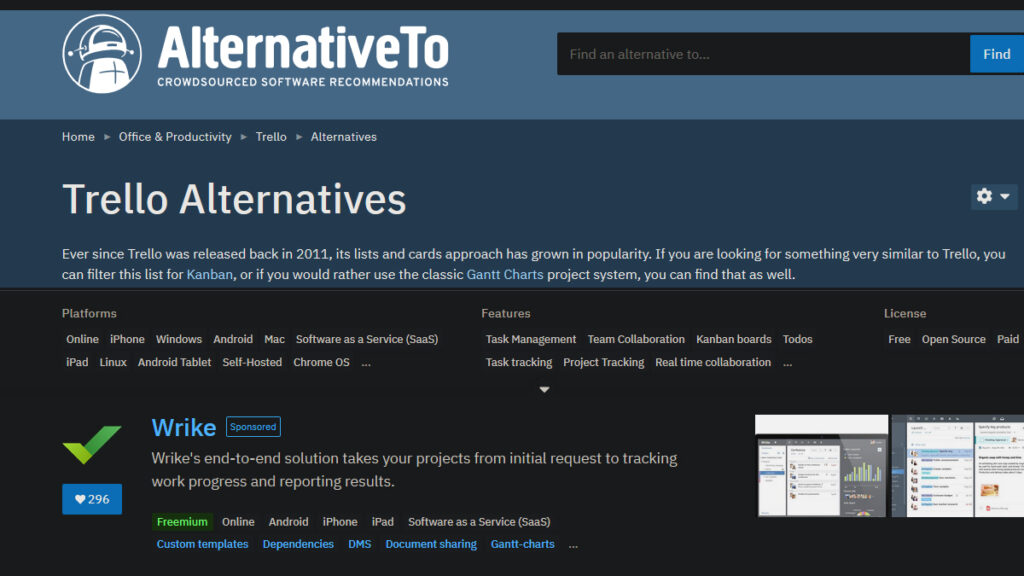Image resolution: width=1024 pixels, height=576 pixels.
Task: Filter by the Todos feature
Action: pyautogui.click(x=797, y=339)
